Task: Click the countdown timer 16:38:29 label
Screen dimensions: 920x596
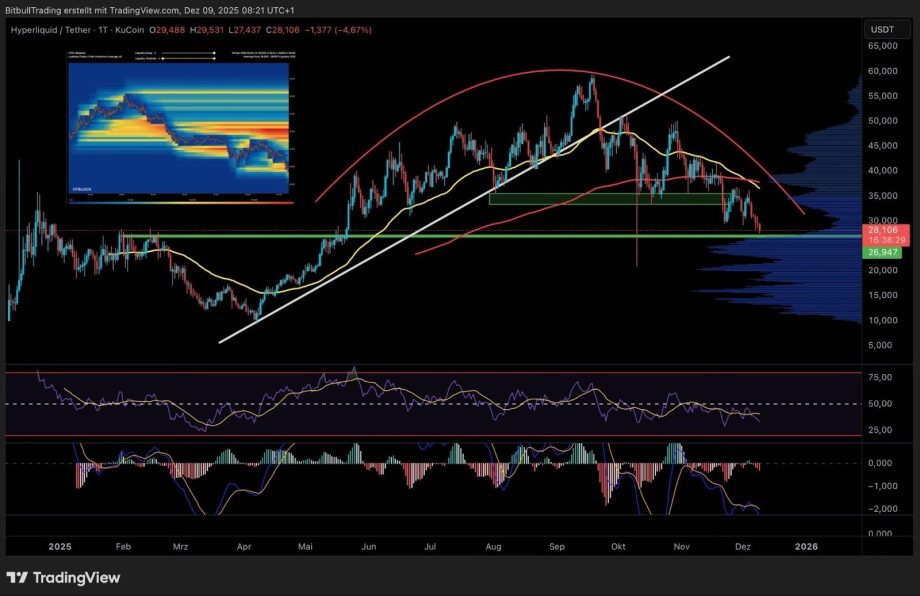Action: pyautogui.click(x=881, y=240)
